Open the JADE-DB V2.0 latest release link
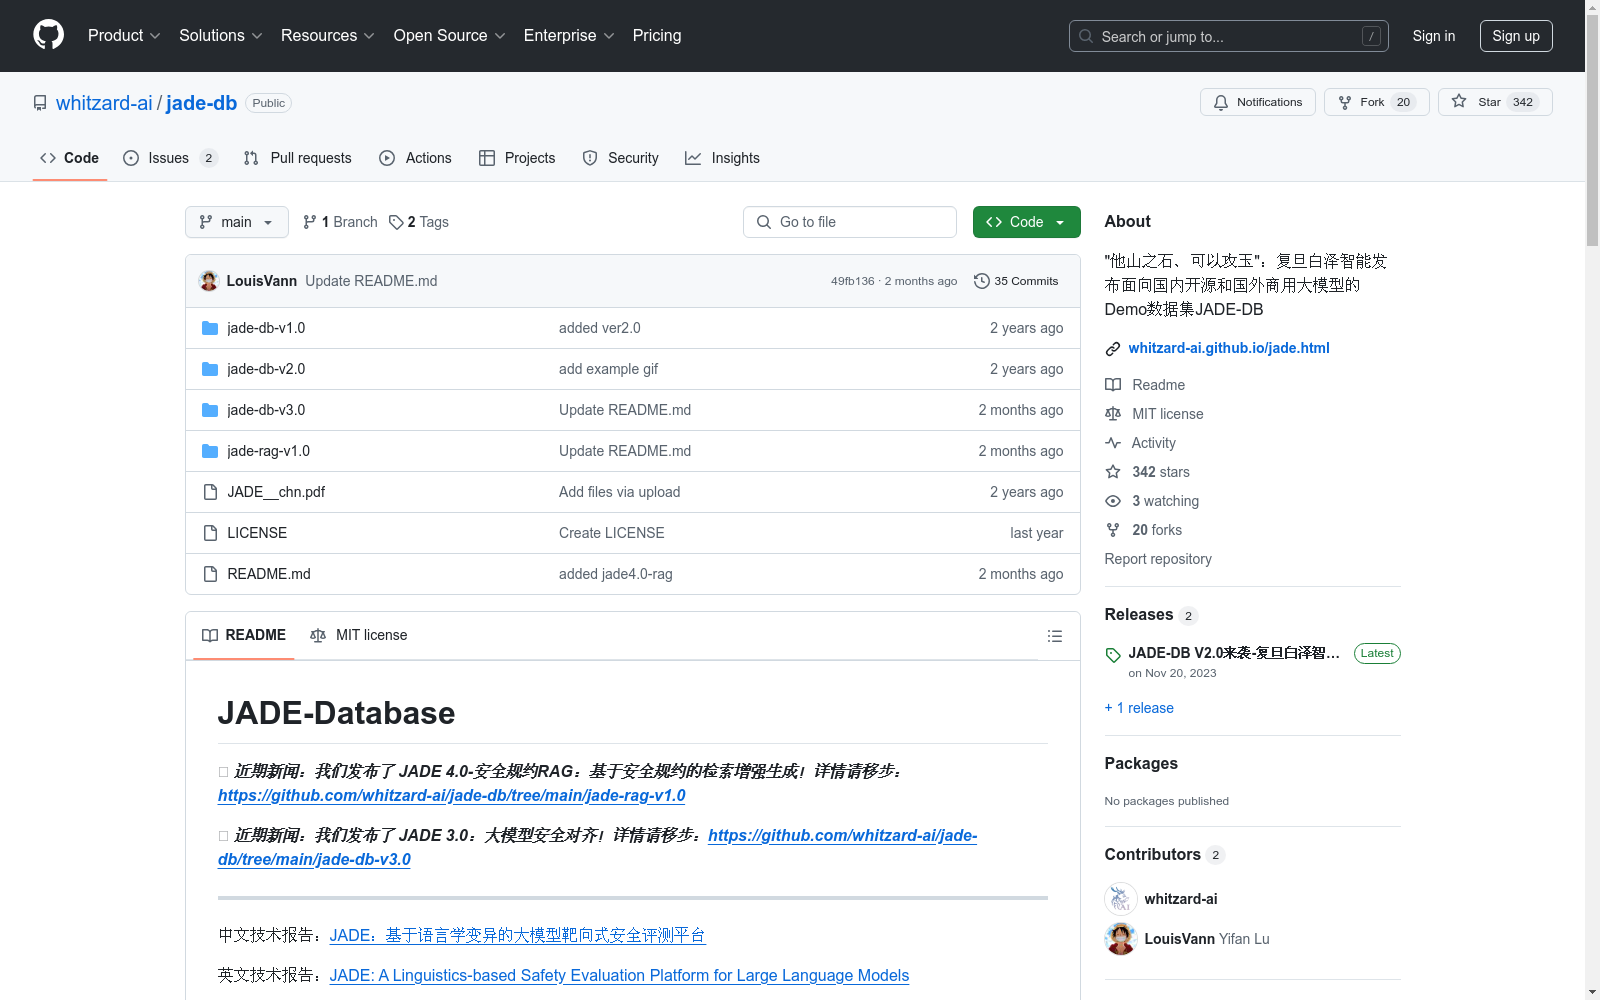Viewport: 1600px width, 1000px height. (x=1234, y=653)
